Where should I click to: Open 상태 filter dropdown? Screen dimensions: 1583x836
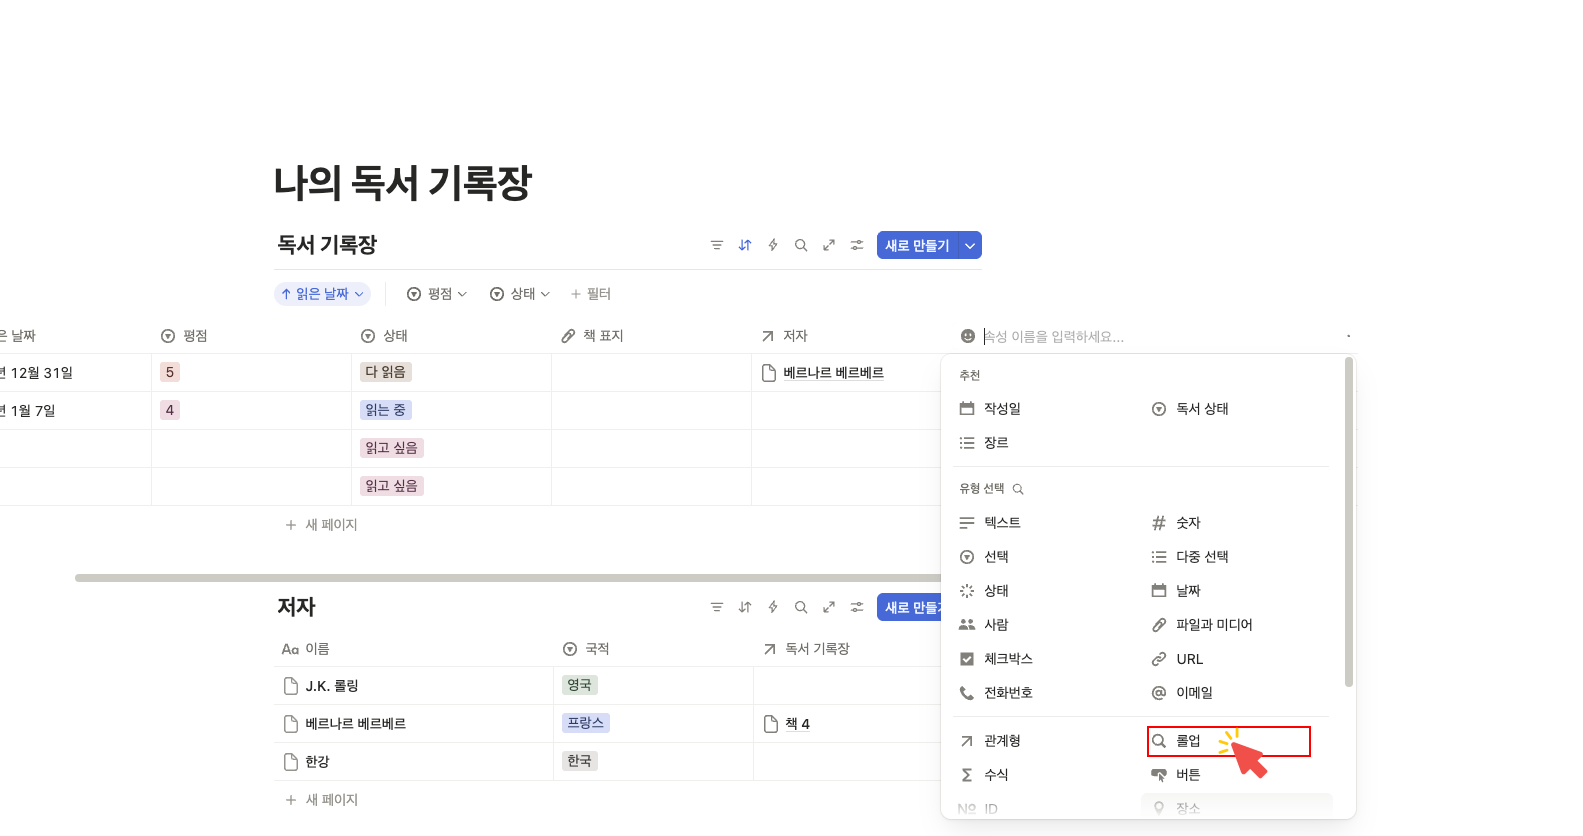tap(520, 294)
